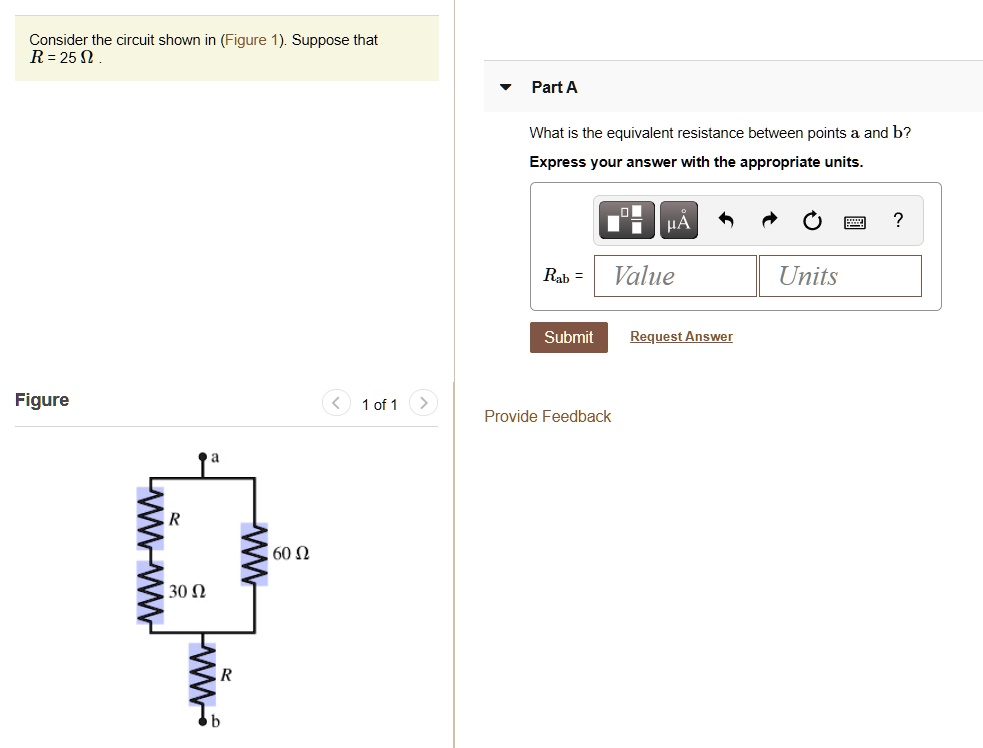
Task: Reset the answer with the reset icon
Action: pos(811,221)
